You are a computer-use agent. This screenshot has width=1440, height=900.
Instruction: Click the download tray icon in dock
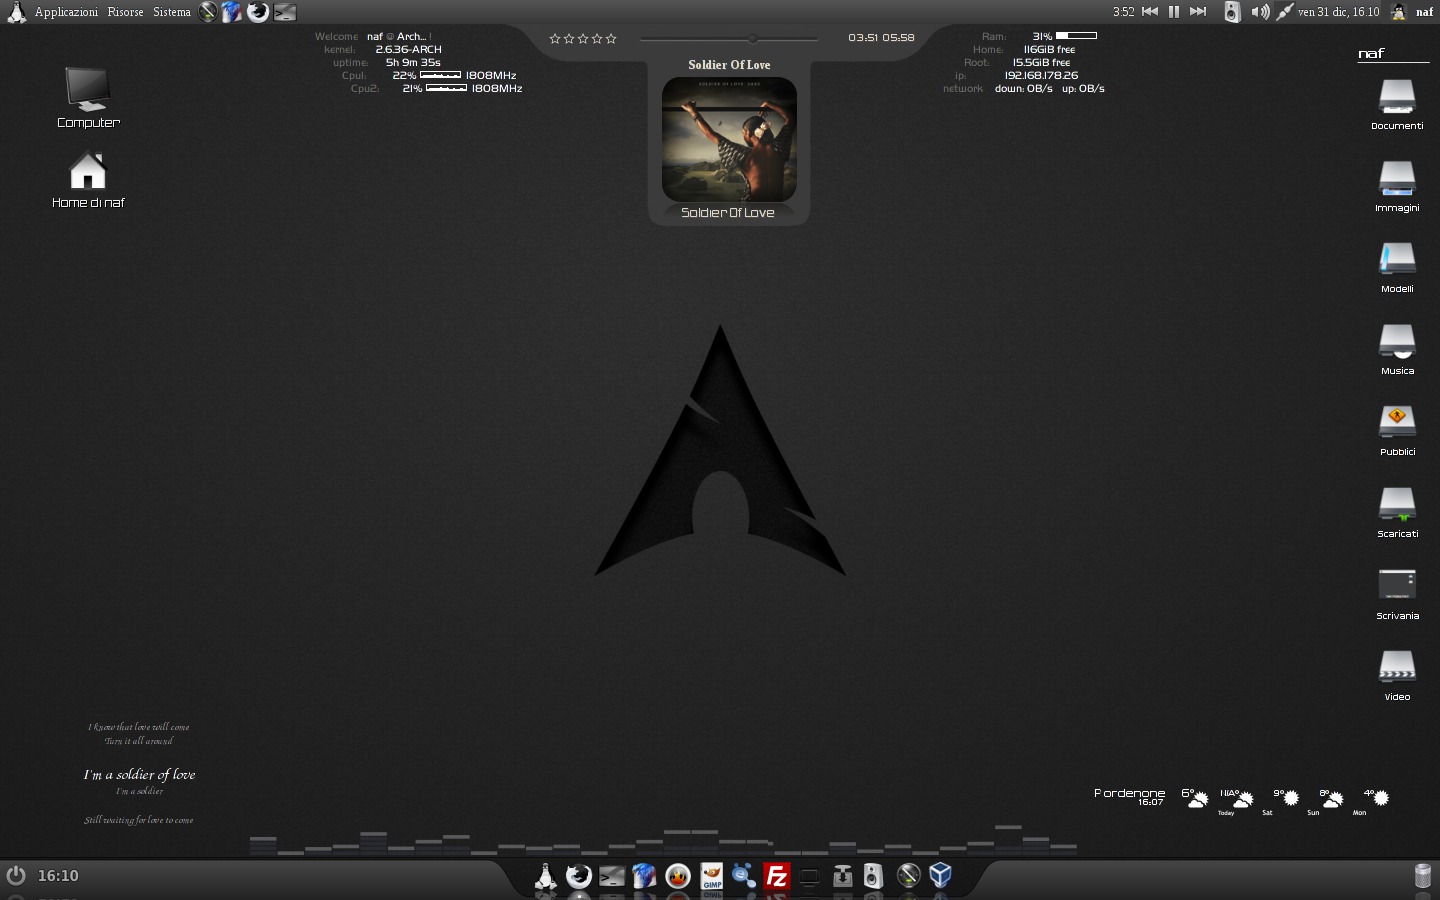pyautogui.click(x=842, y=876)
